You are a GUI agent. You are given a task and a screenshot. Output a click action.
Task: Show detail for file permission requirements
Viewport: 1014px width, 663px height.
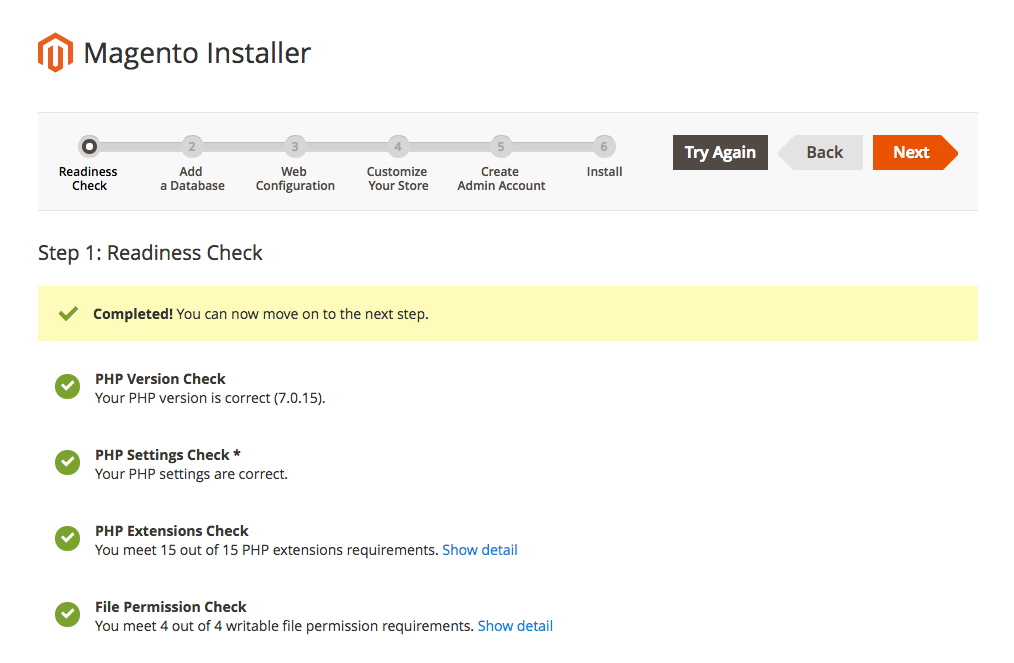tap(515, 626)
